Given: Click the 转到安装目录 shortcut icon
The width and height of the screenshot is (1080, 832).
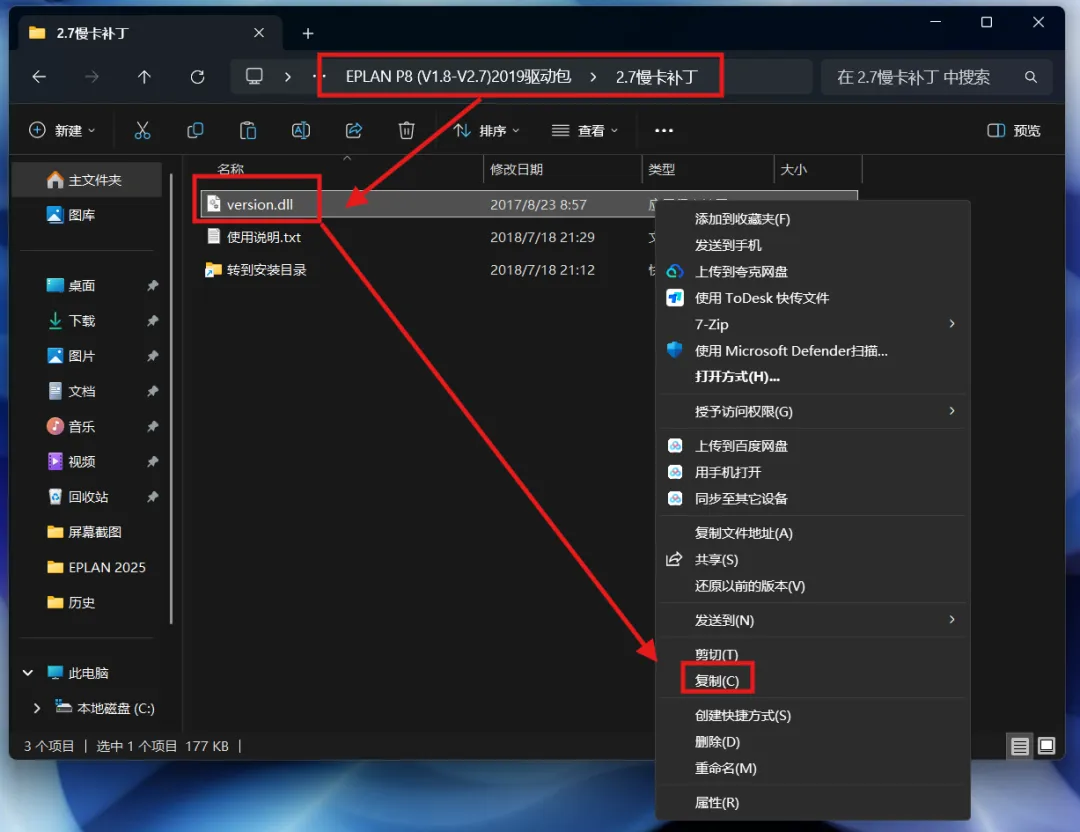Looking at the screenshot, I should (214, 270).
